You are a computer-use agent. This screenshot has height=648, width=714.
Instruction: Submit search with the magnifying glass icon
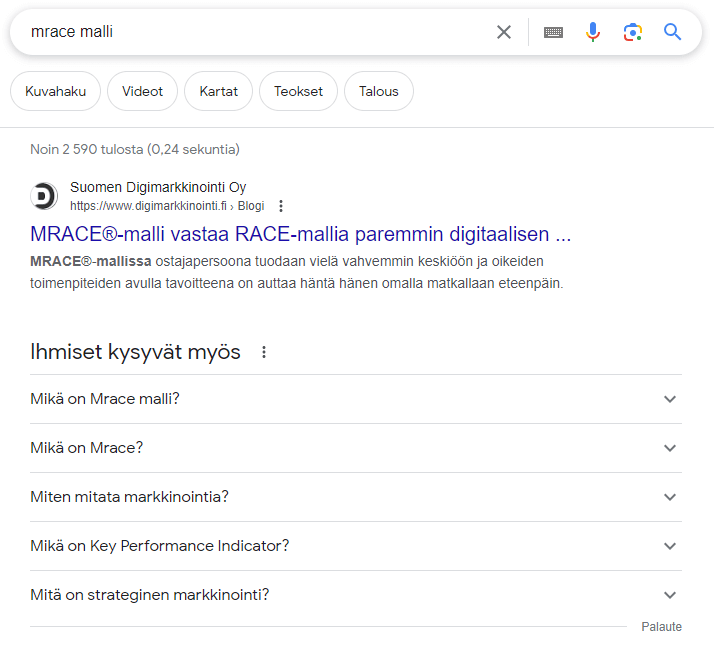pos(672,32)
